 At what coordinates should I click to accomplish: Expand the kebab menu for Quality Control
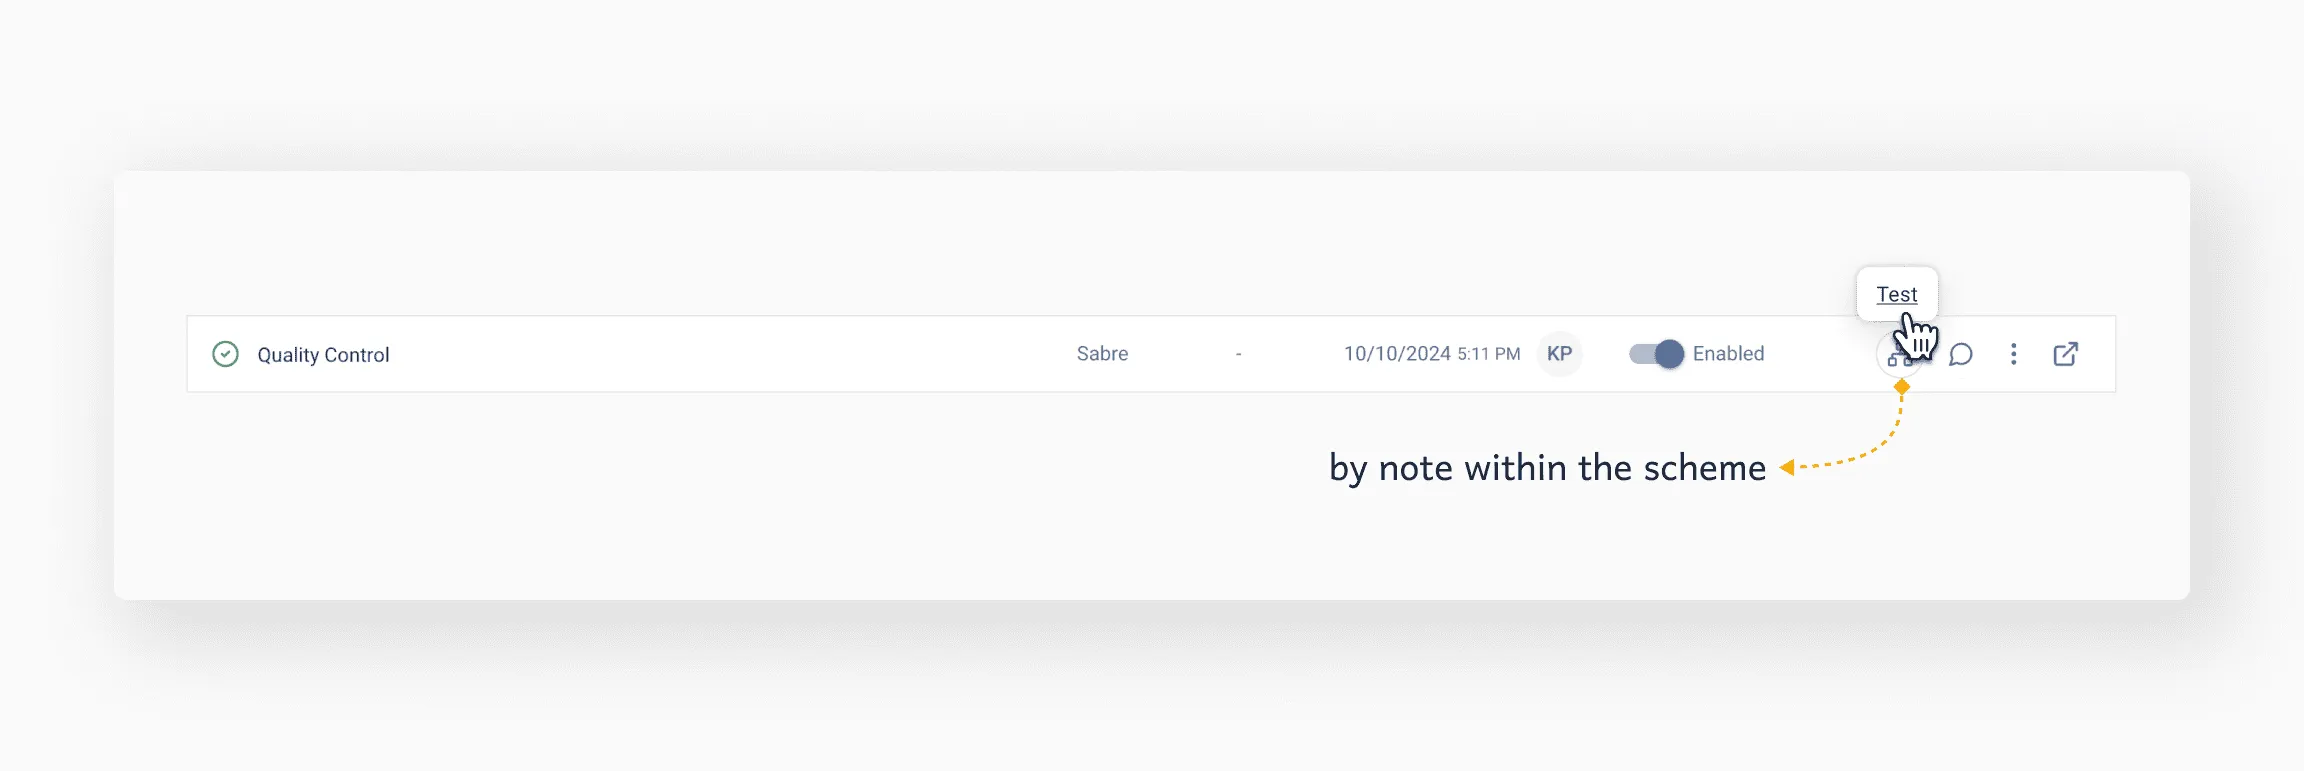coord(2013,354)
